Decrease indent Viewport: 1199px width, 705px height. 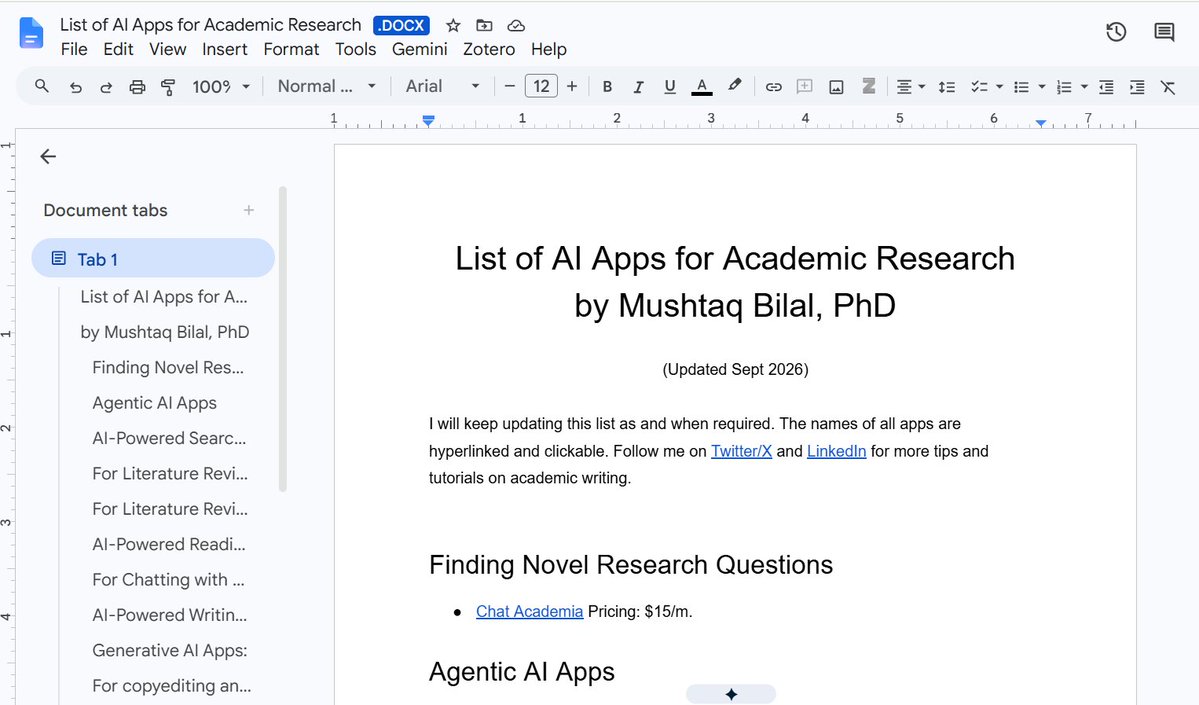point(1106,87)
